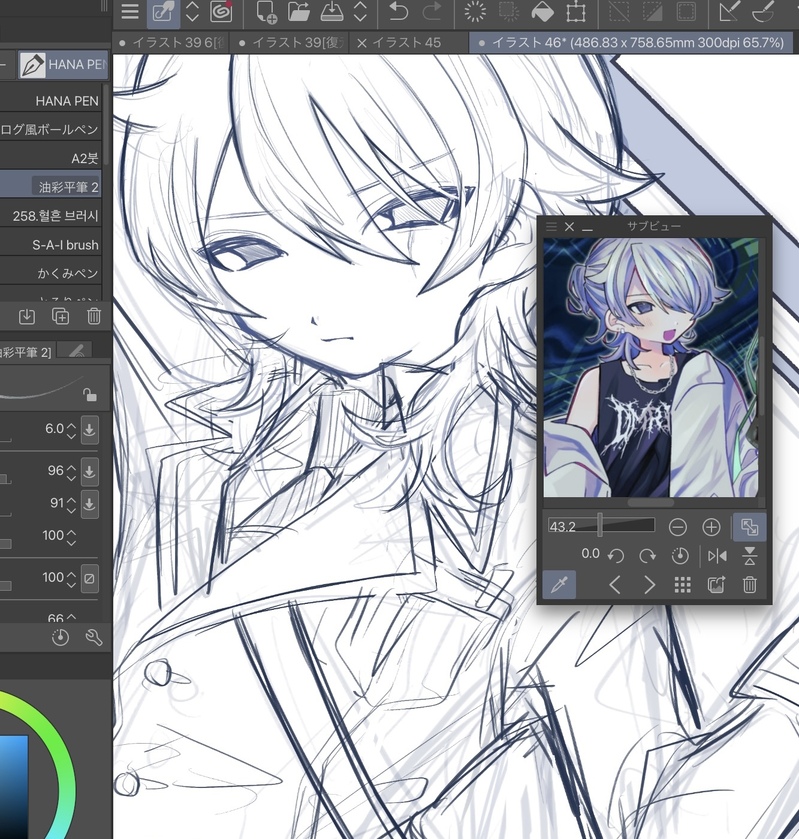Image resolution: width=799 pixels, height=839 pixels.
Task: Activate Scale/Rotate transform icon
Action: (x=576, y=11)
